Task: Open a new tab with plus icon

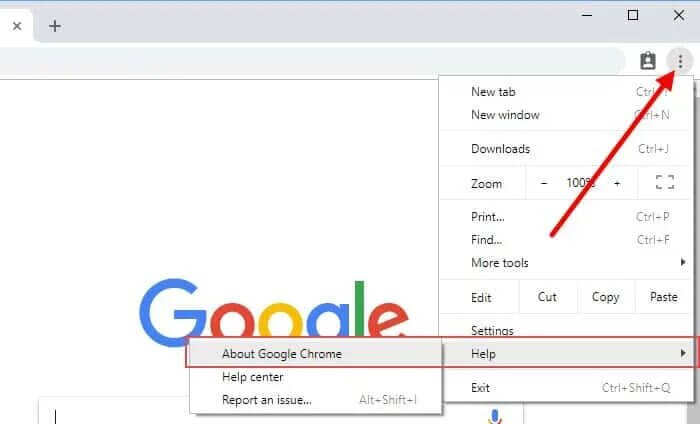Action: (55, 26)
